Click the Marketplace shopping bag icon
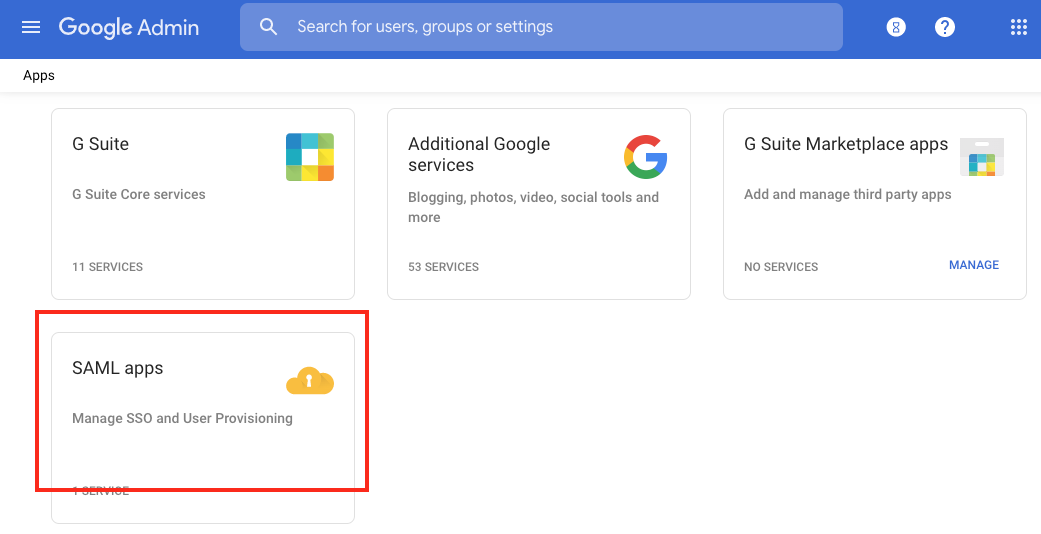This screenshot has width=1041, height=534. (x=982, y=157)
